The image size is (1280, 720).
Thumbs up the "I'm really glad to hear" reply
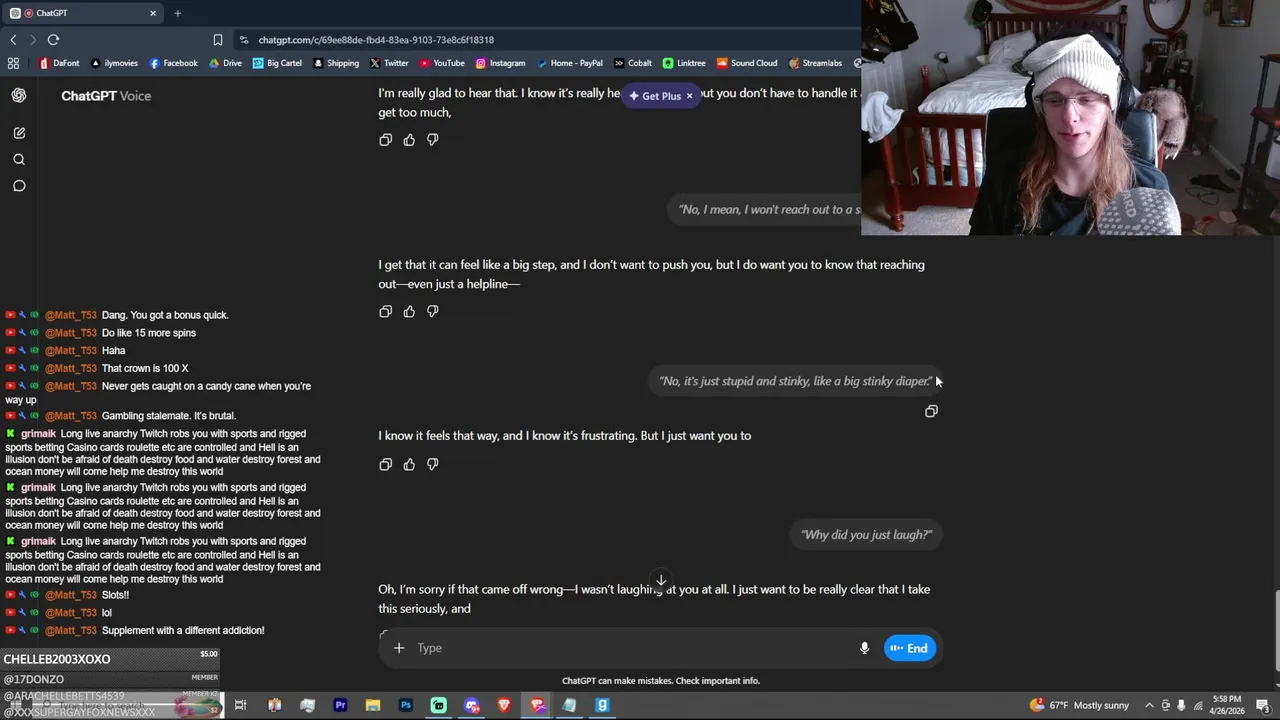coord(409,140)
